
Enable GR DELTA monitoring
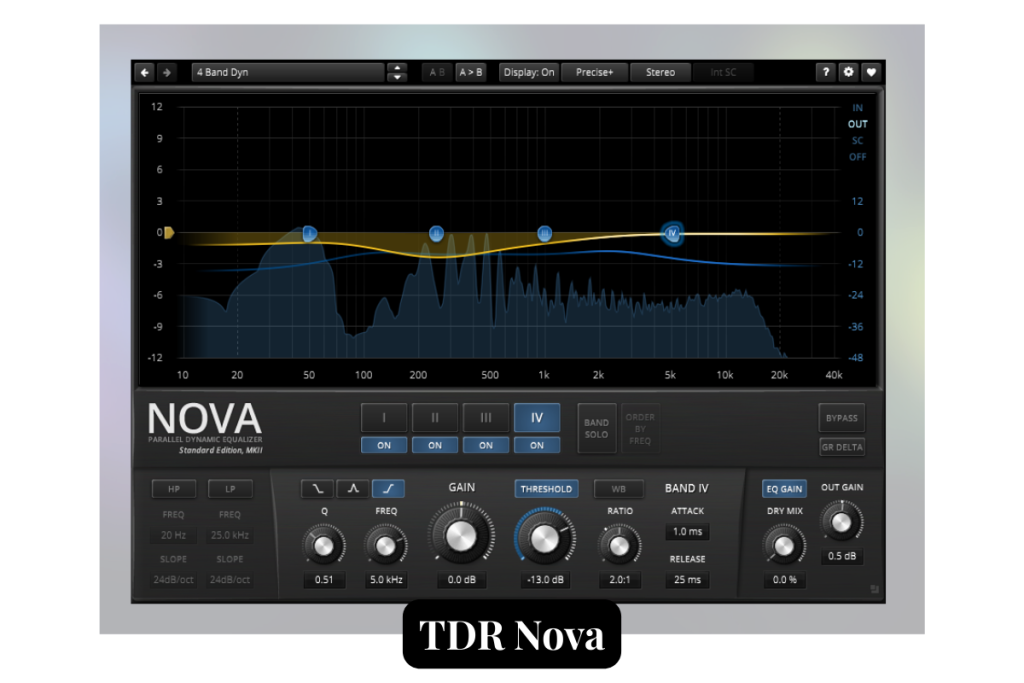[841, 447]
